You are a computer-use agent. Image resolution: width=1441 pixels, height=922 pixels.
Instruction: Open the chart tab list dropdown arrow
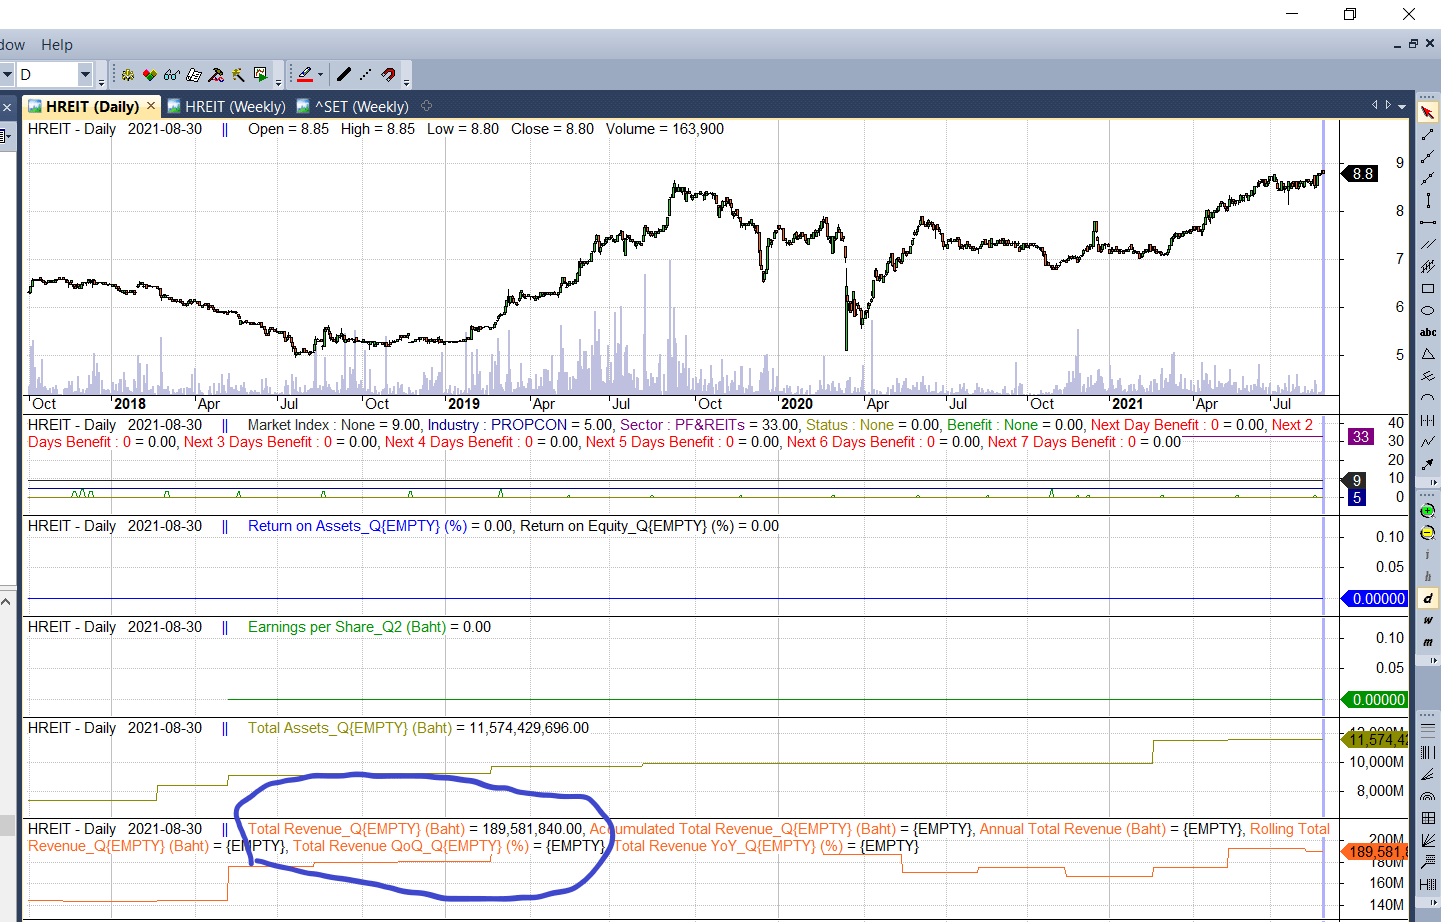tap(1402, 106)
